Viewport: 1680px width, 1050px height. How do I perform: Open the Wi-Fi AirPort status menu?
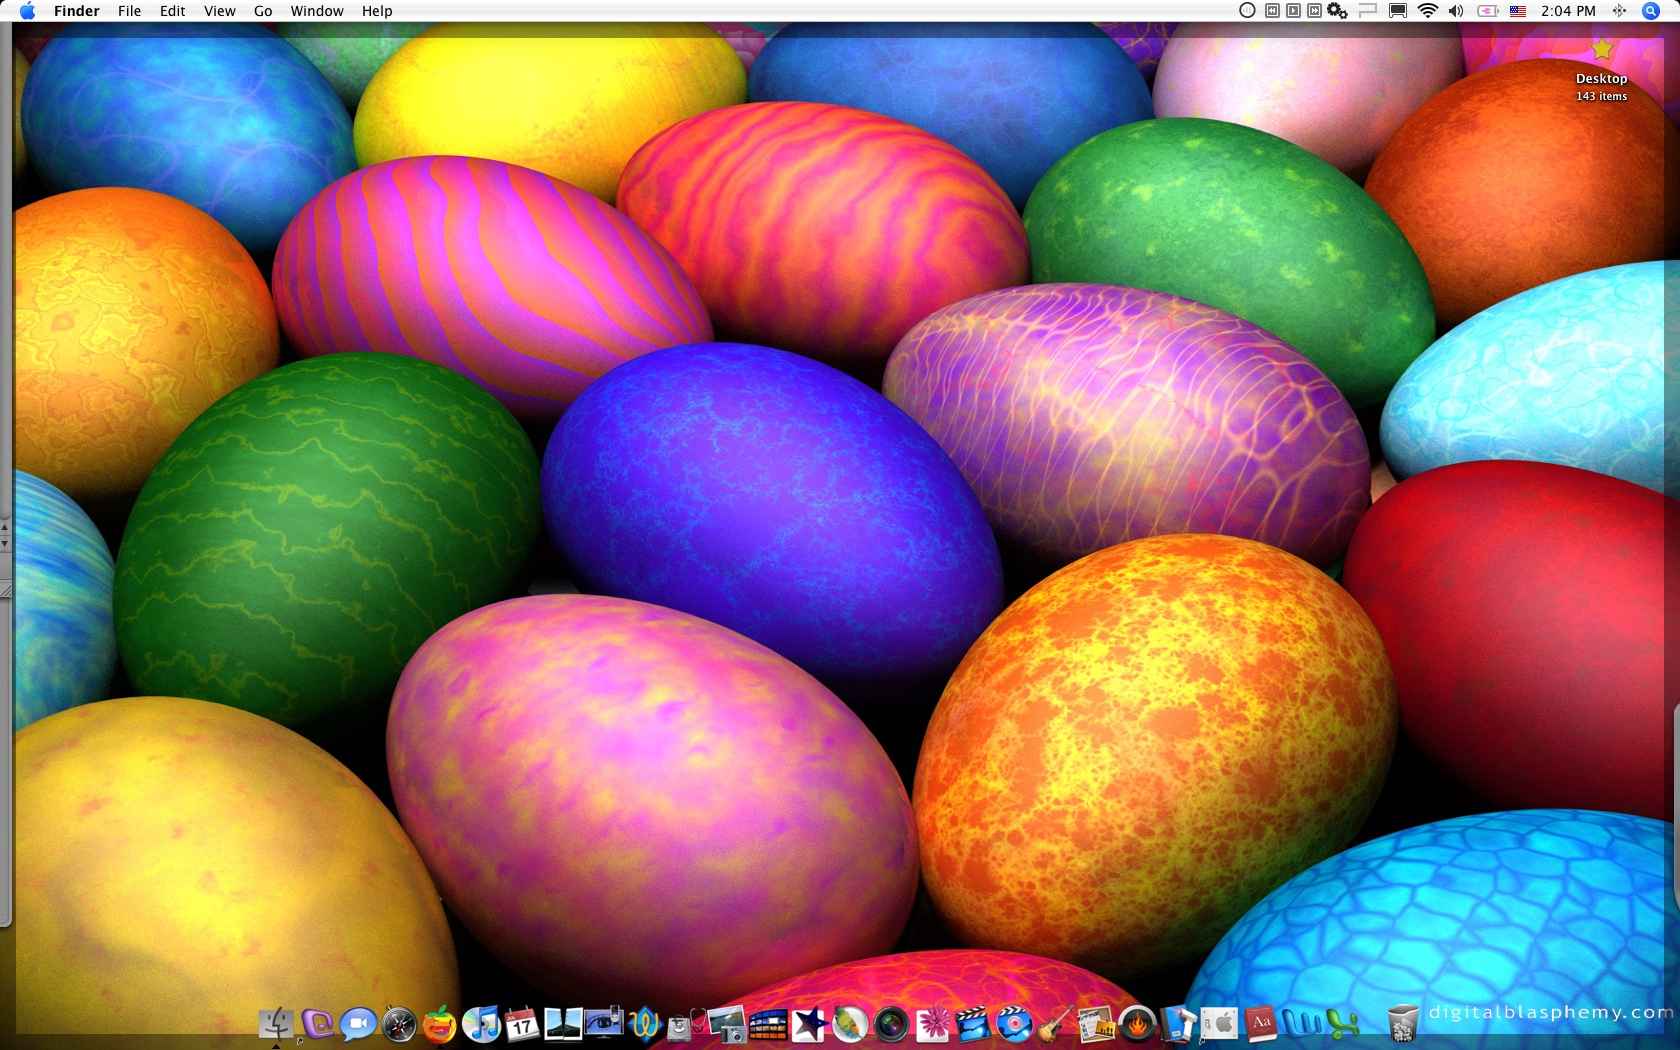(x=1428, y=11)
